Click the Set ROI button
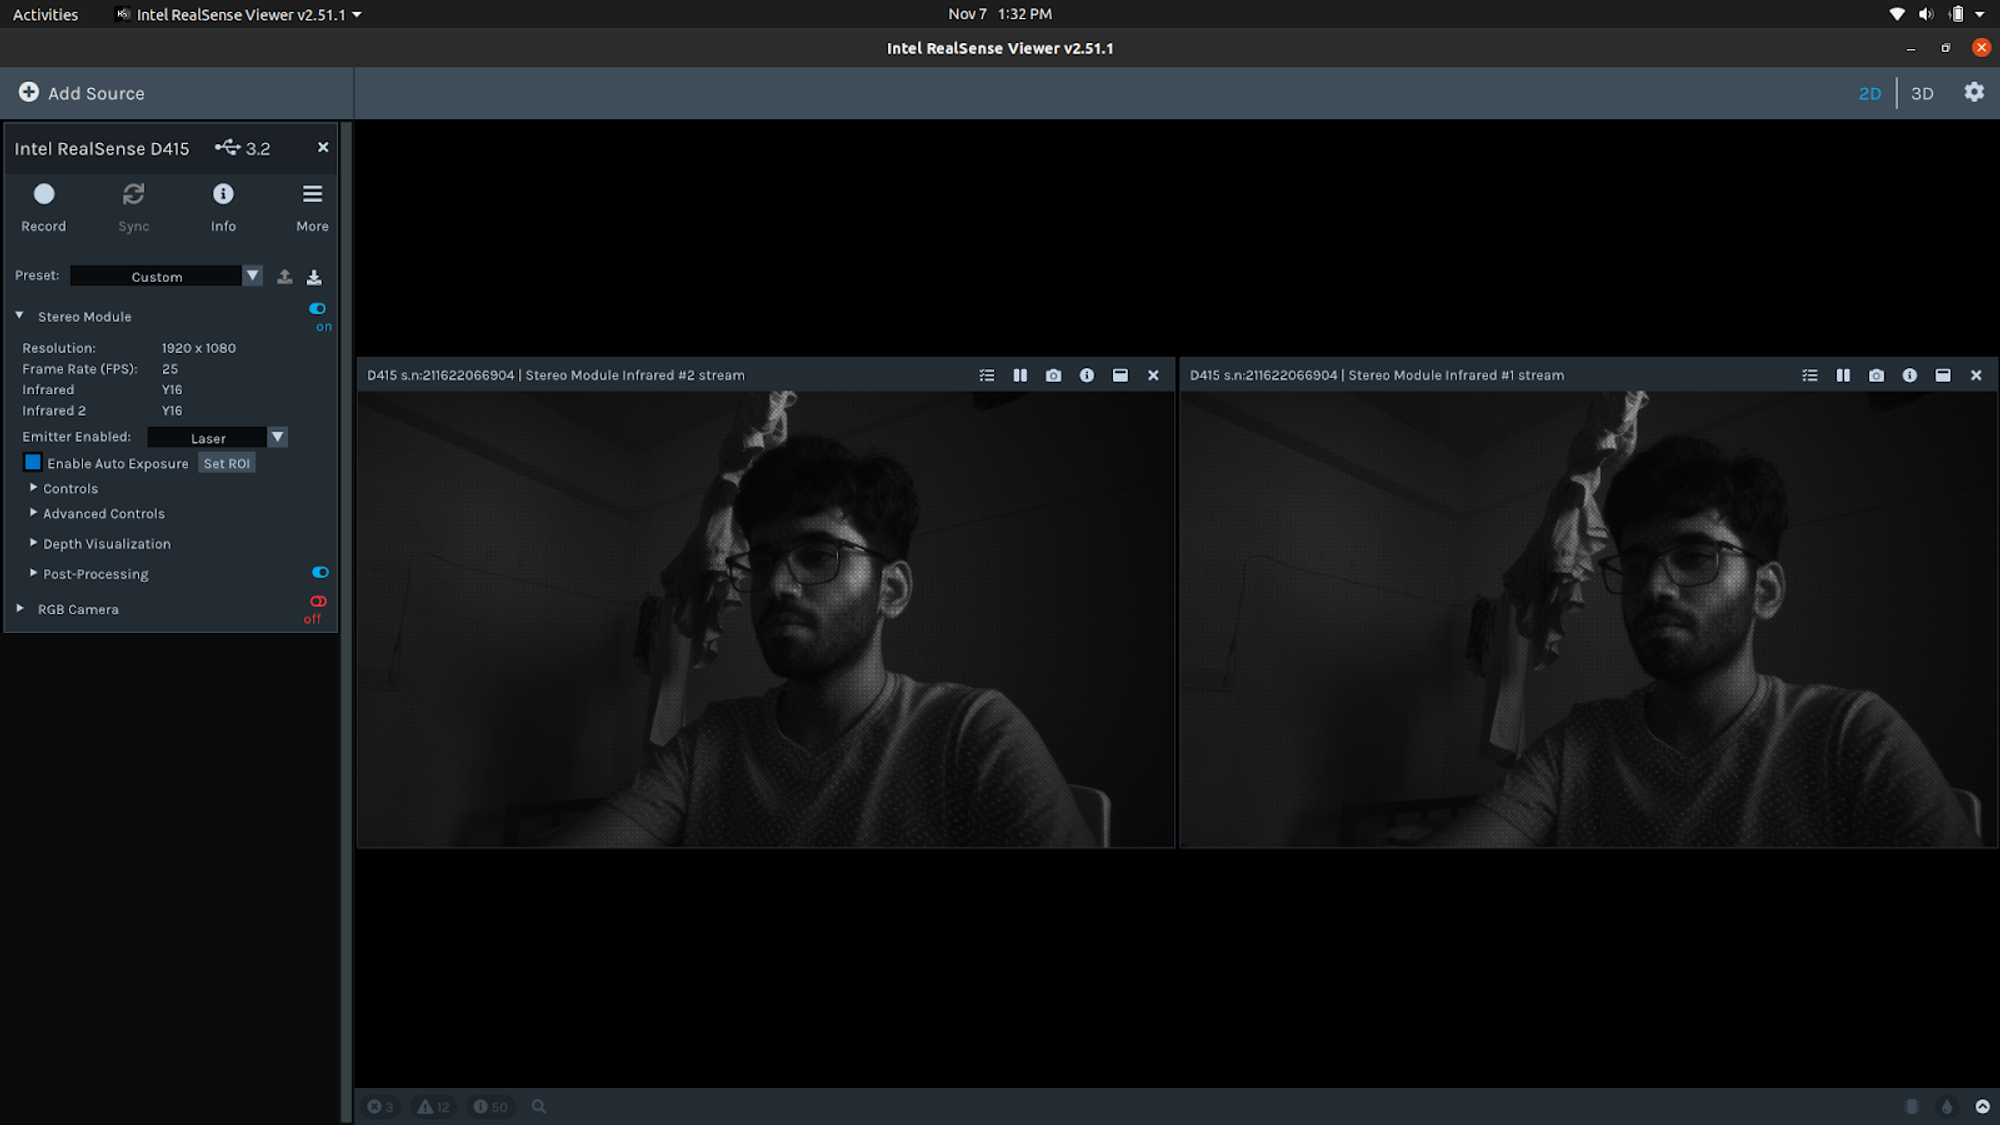The image size is (2000, 1125). click(x=227, y=464)
